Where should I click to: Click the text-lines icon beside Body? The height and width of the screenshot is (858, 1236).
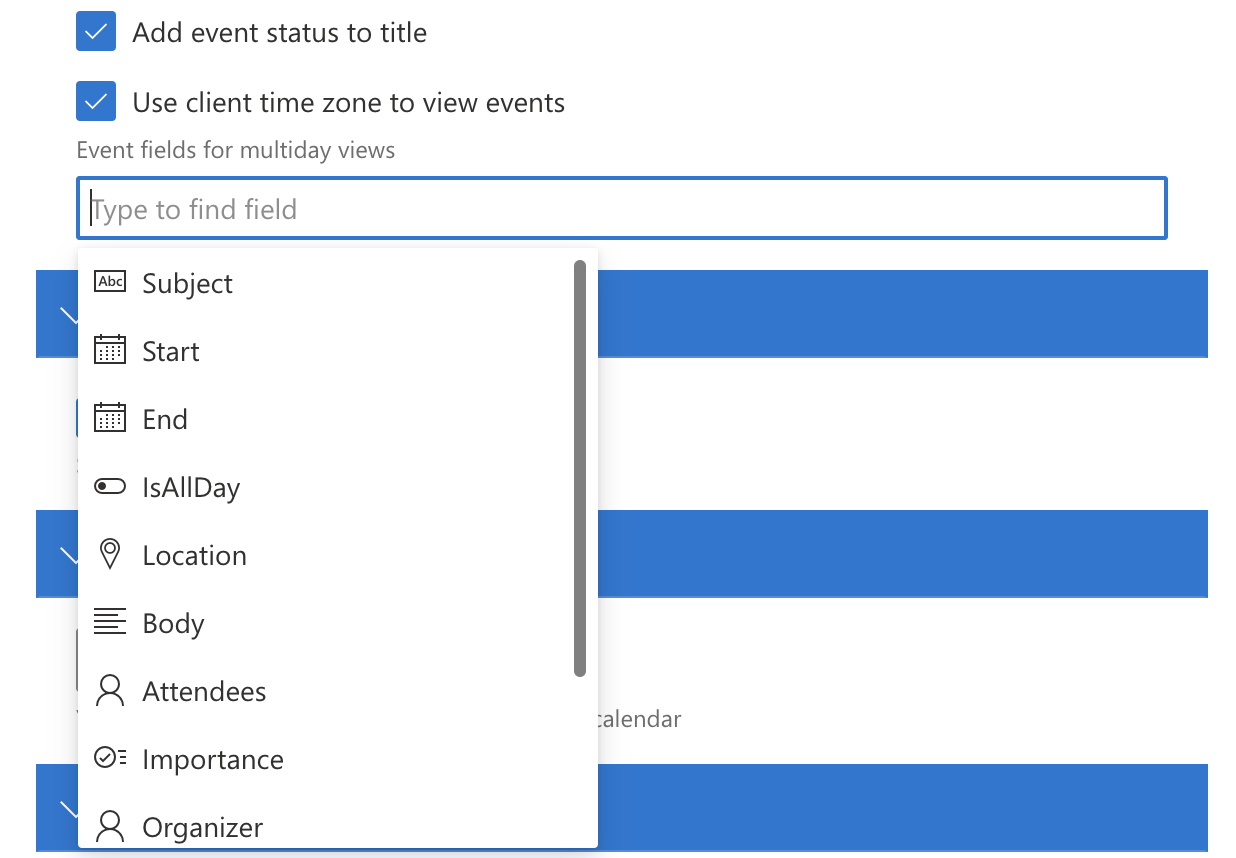[109, 622]
